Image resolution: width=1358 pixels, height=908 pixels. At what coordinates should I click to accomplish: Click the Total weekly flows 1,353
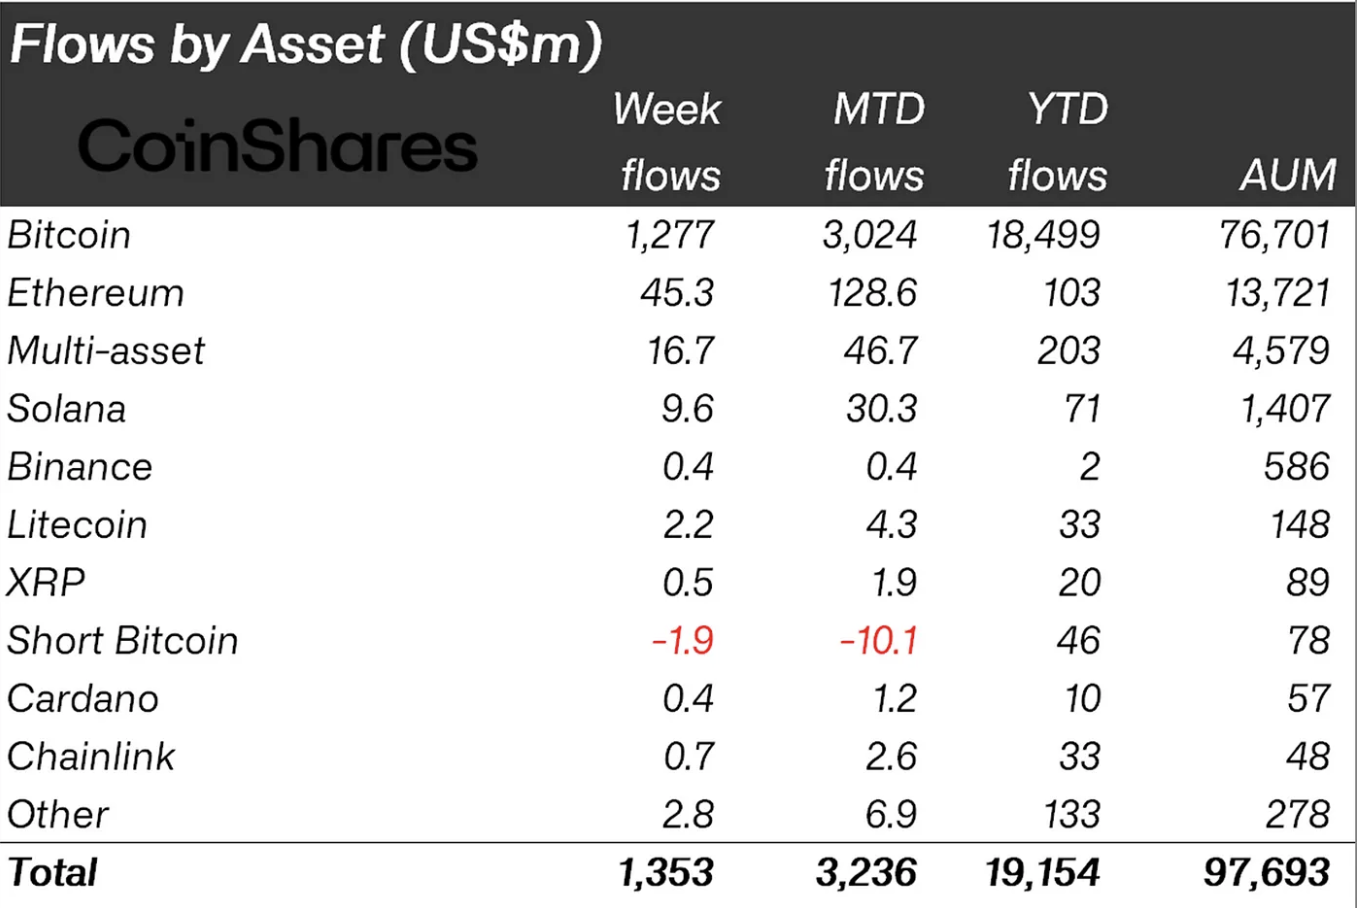click(x=666, y=873)
